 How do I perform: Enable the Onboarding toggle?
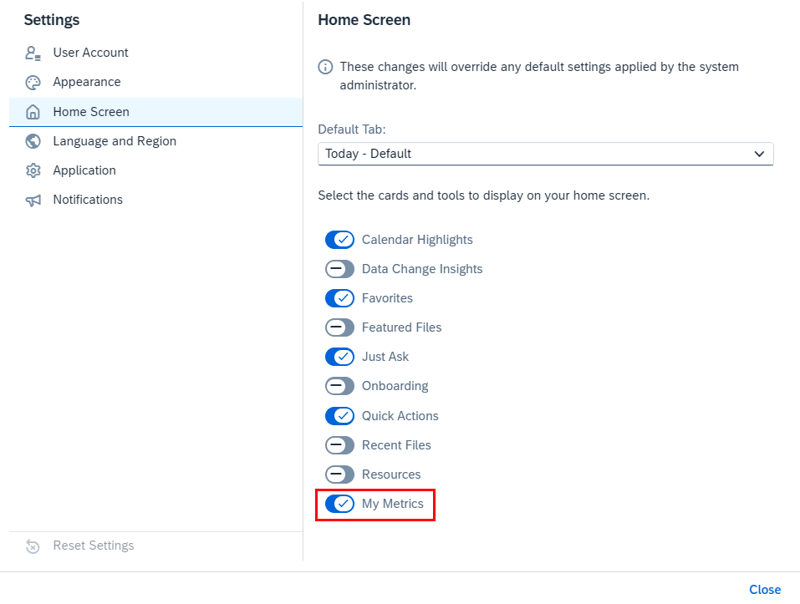(340, 386)
